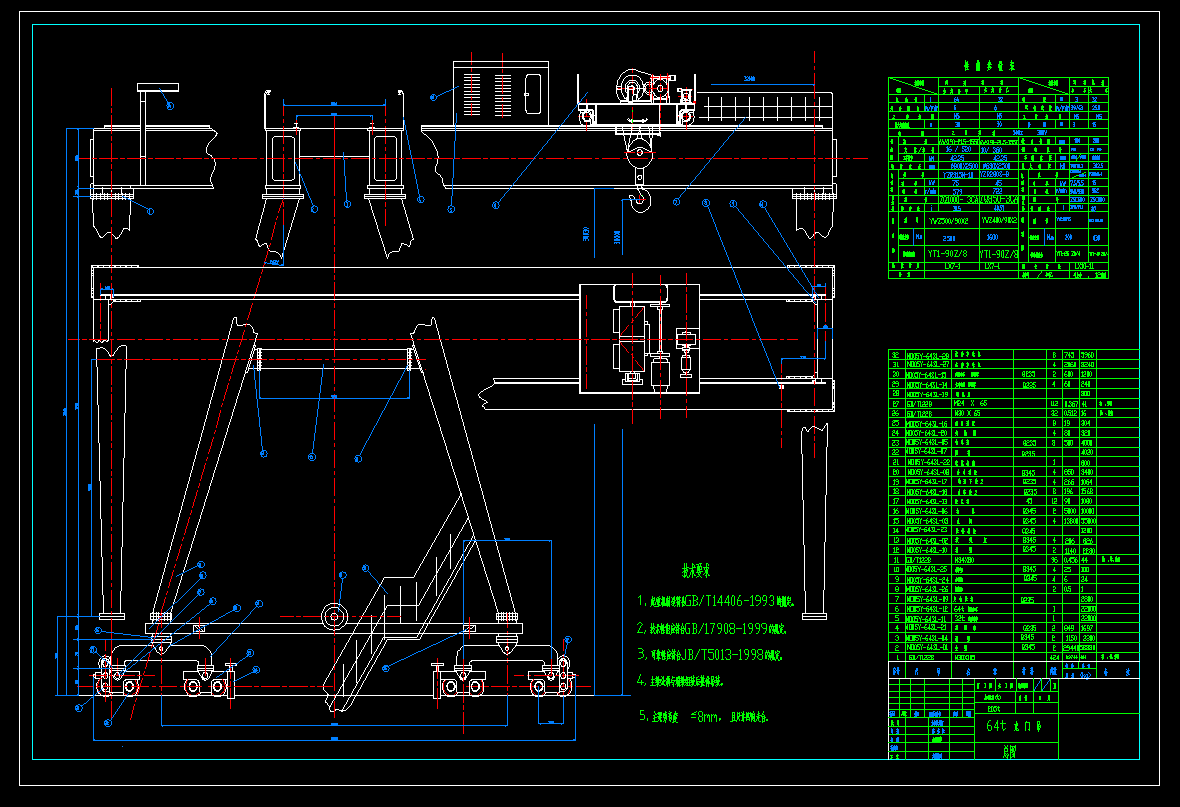The image size is (1180, 807).
Task: Click the crane hook in the drawing
Action: [640, 200]
